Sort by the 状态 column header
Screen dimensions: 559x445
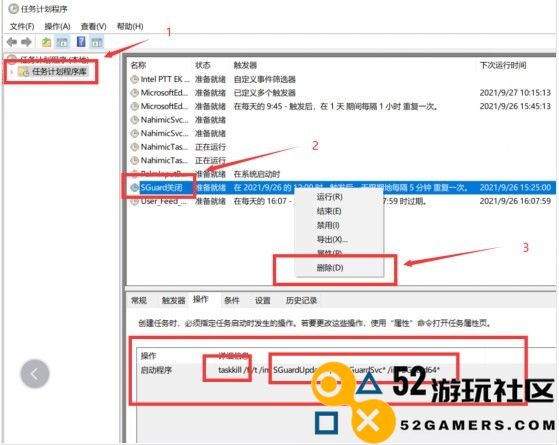tap(203, 65)
